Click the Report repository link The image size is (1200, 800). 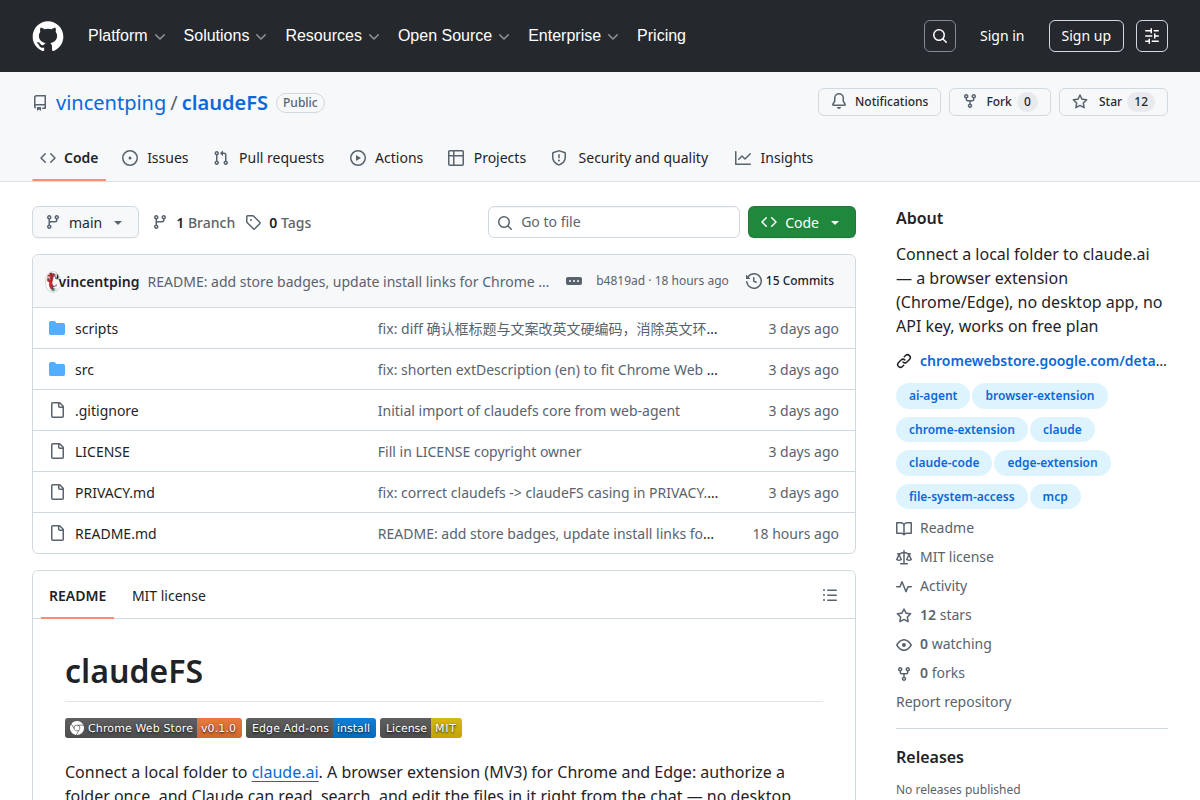tap(953, 702)
